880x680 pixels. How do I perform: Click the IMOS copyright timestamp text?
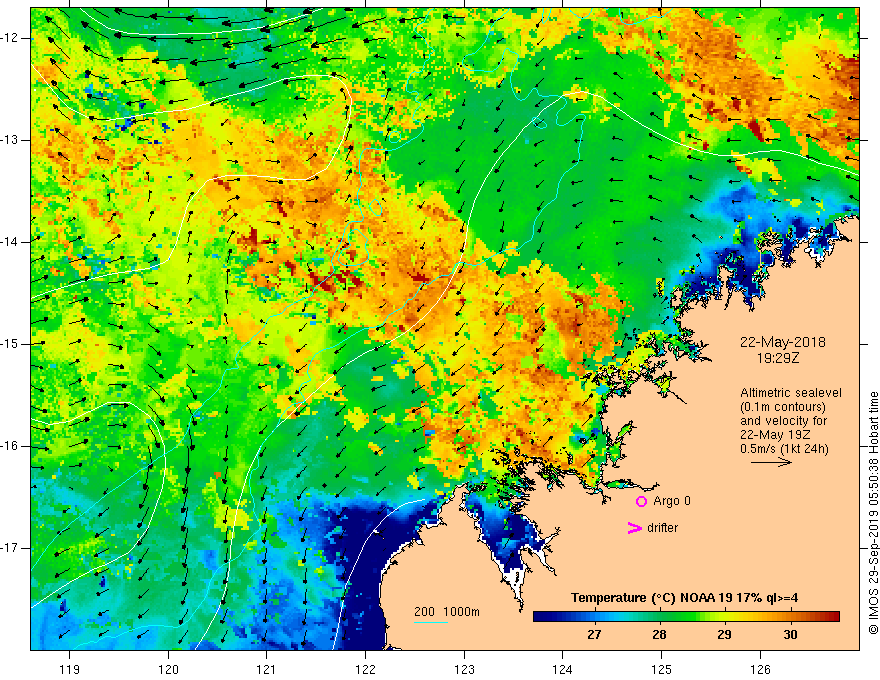(x=873, y=513)
